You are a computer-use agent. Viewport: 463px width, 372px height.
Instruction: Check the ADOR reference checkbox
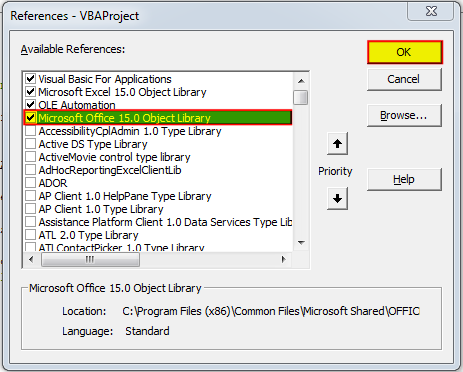click(30, 183)
